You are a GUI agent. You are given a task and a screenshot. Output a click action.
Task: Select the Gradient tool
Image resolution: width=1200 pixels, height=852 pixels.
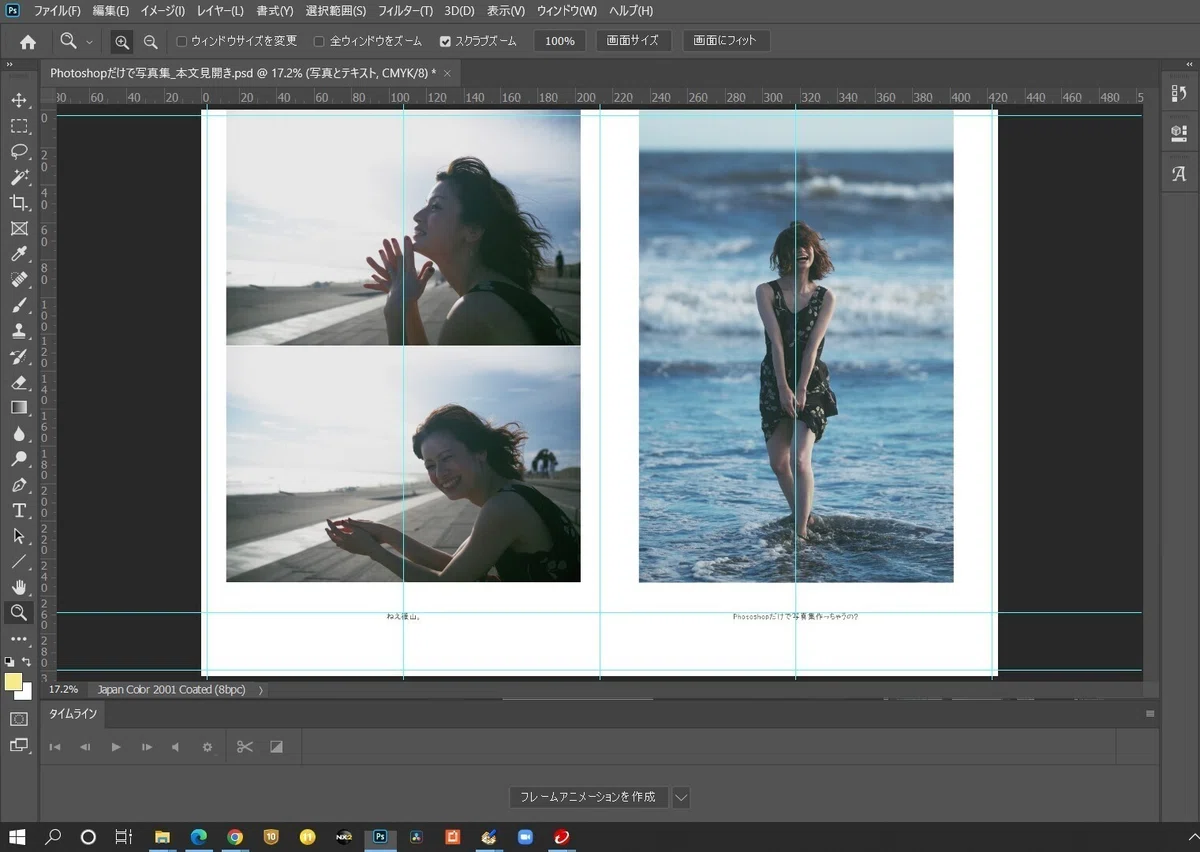[19, 408]
